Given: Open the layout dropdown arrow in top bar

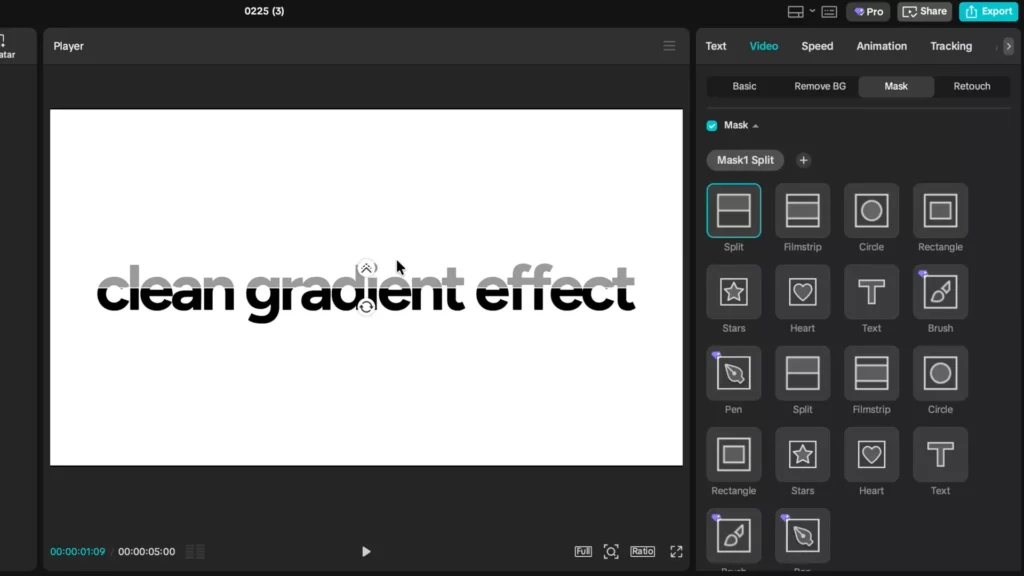Looking at the screenshot, I should click(812, 11).
